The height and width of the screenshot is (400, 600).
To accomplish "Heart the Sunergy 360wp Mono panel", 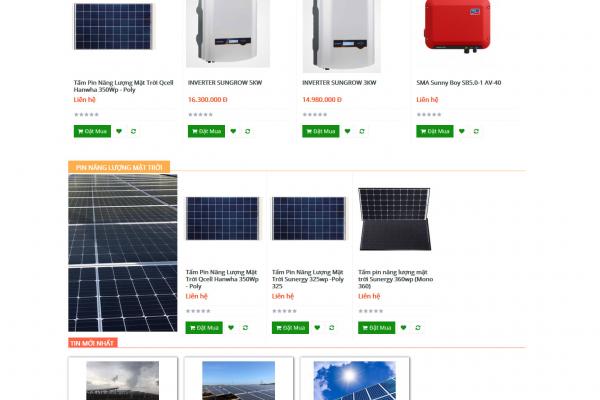I will (x=404, y=327).
